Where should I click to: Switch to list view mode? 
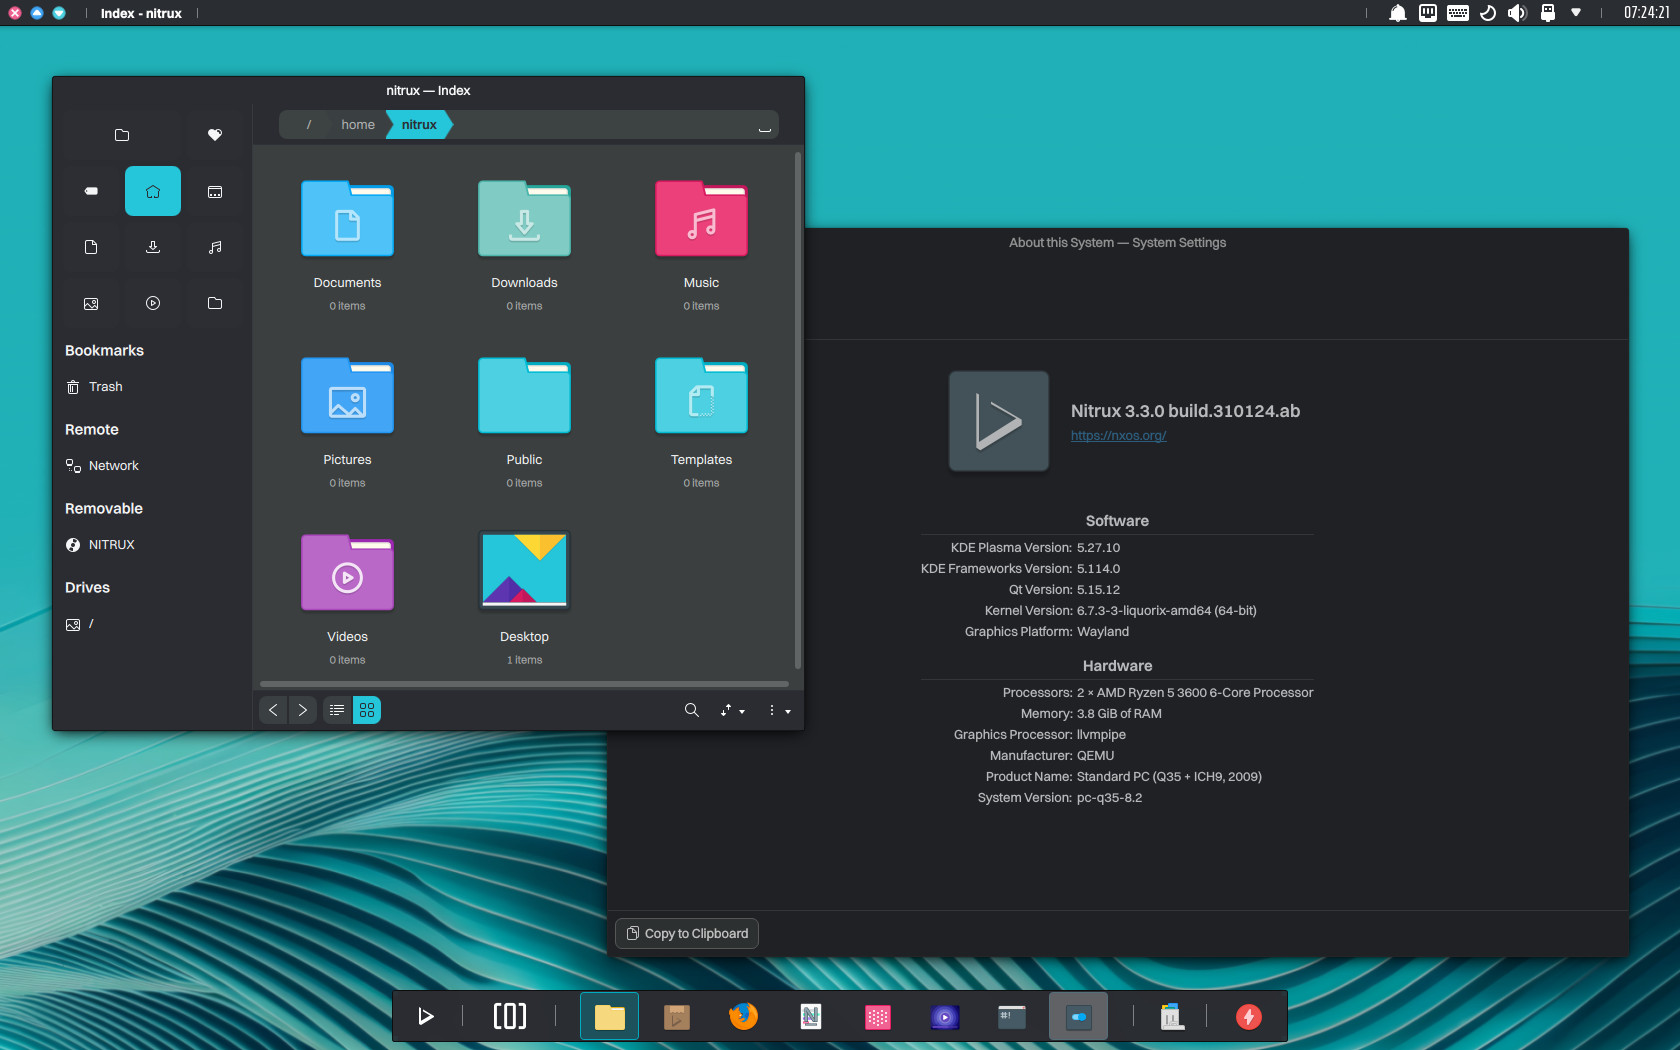pyautogui.click(x=337, y=710)
